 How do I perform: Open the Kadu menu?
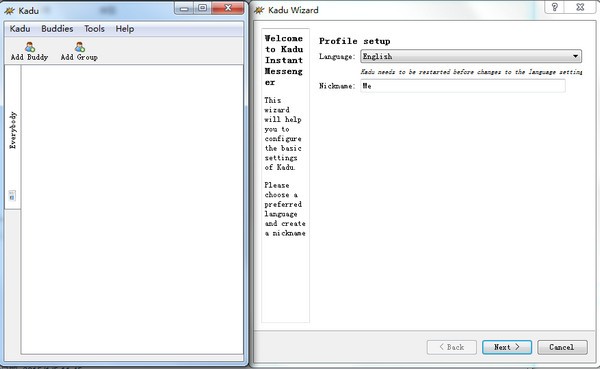click(20, 29)
